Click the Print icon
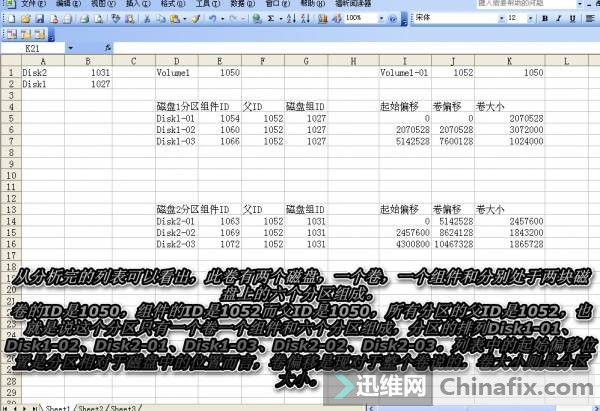The image size is (600, 411). pos(85,18)
